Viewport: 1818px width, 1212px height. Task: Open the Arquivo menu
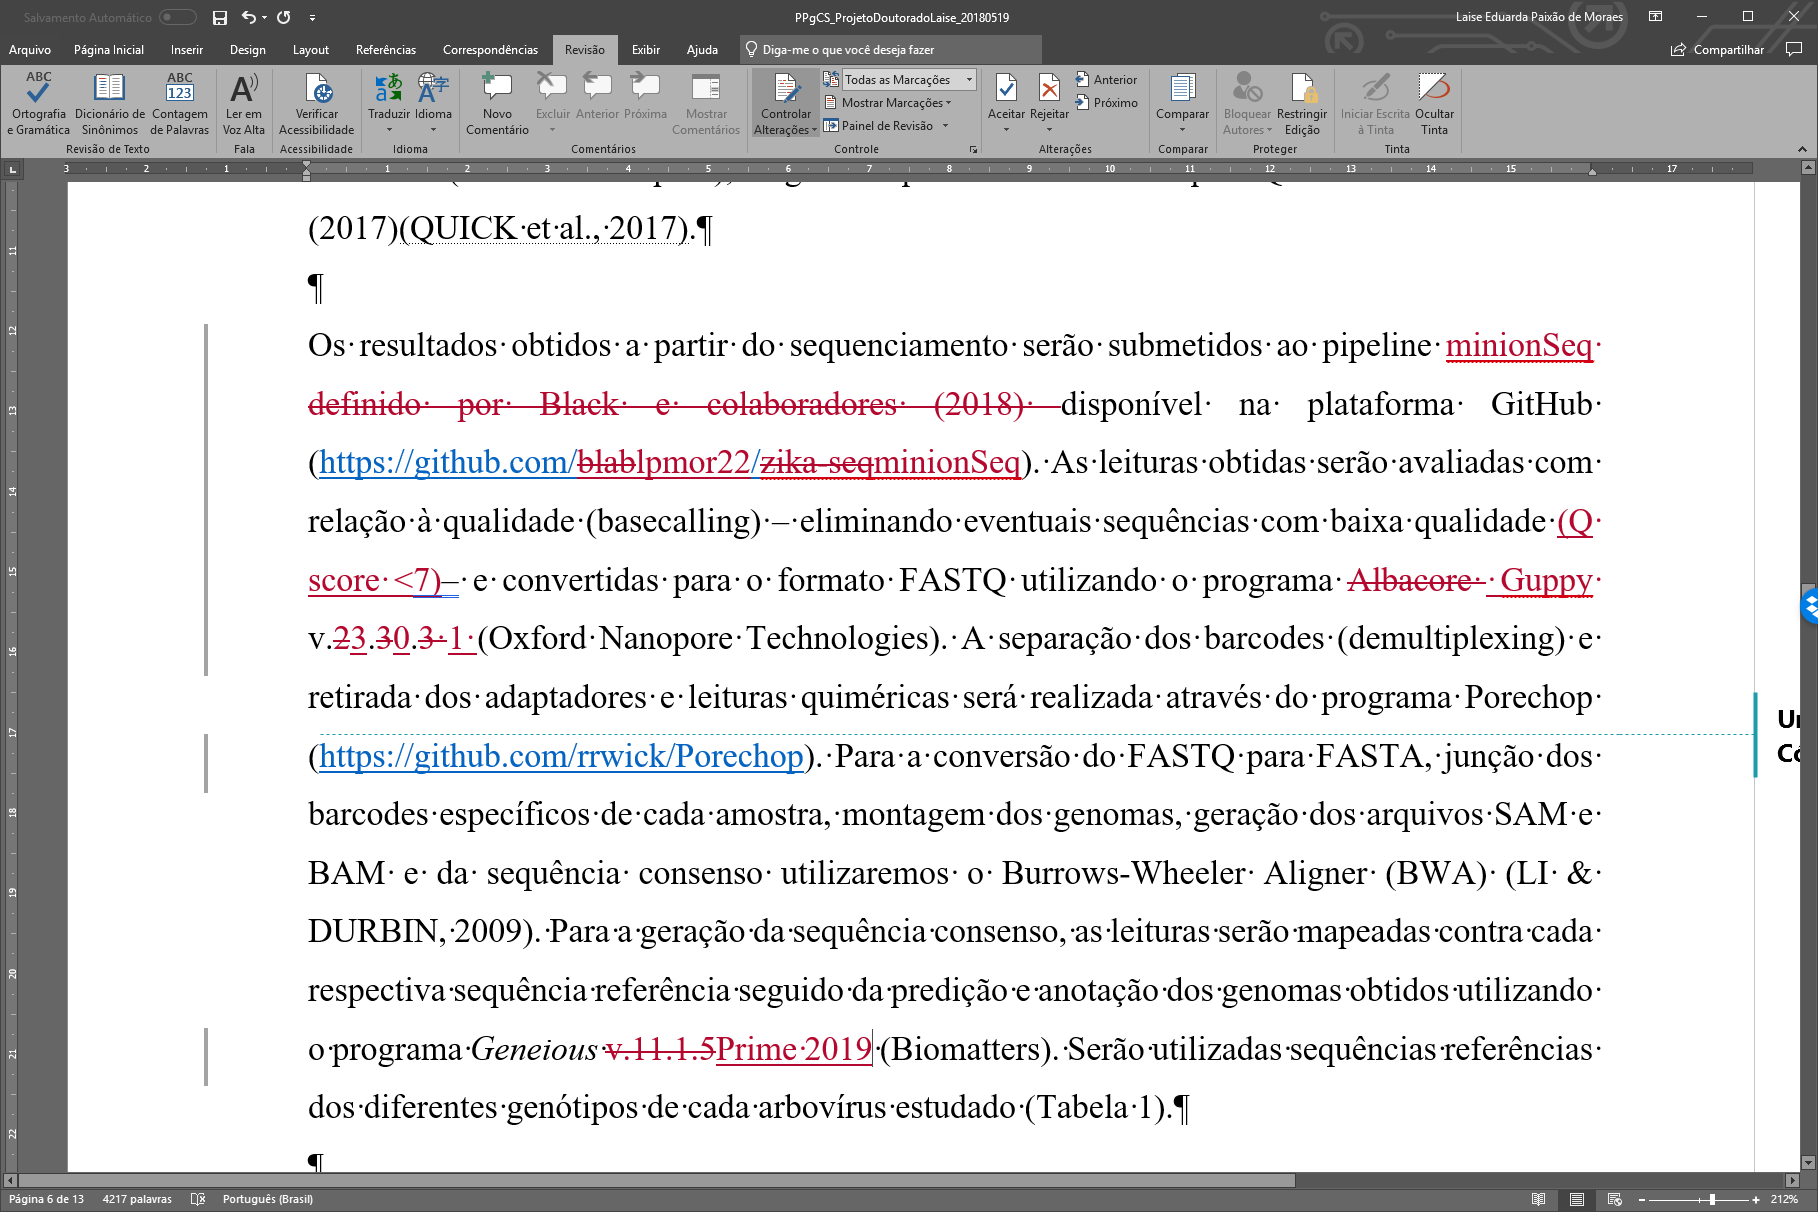tap(30, 50)
